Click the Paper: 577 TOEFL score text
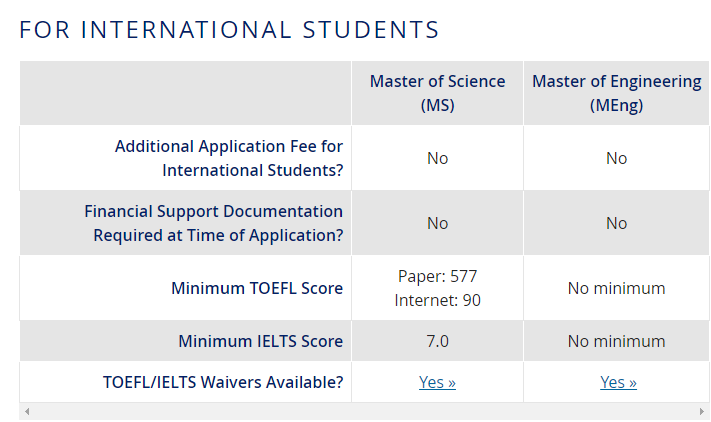 (x=437, y=276)
